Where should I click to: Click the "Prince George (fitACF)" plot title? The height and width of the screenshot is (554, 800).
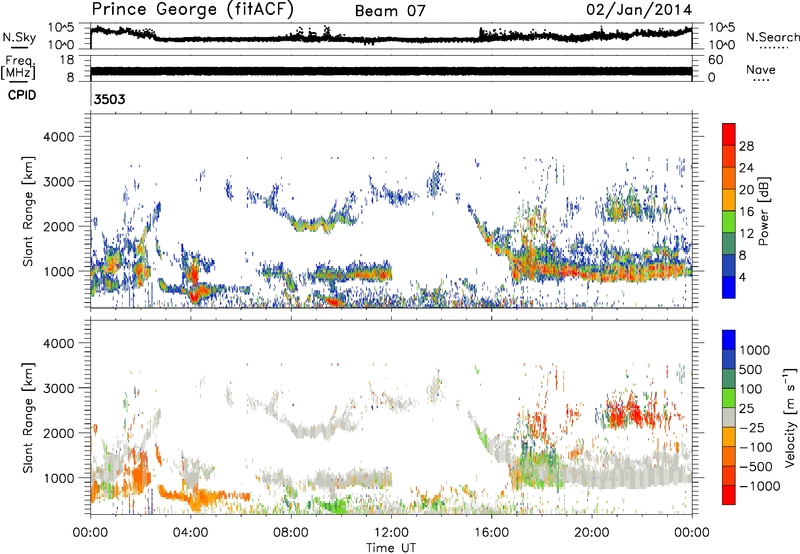tap(193, 9)
